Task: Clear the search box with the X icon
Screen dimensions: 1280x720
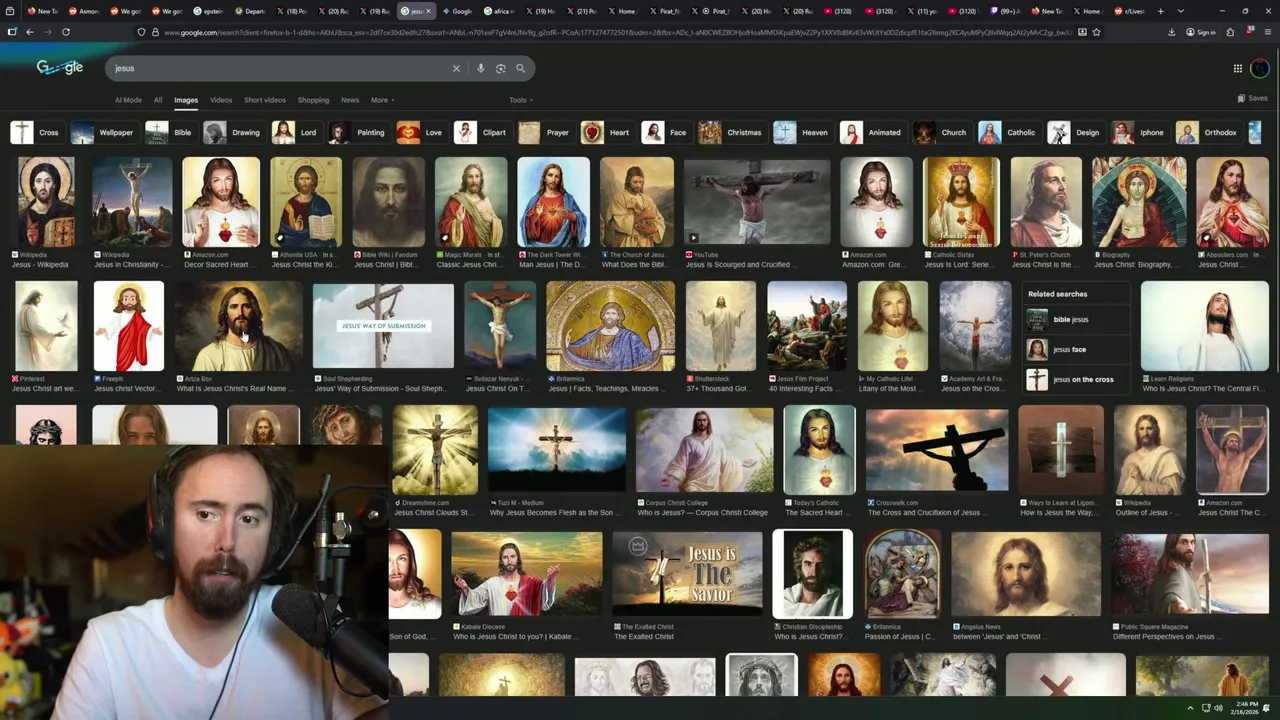Action: 456,68
